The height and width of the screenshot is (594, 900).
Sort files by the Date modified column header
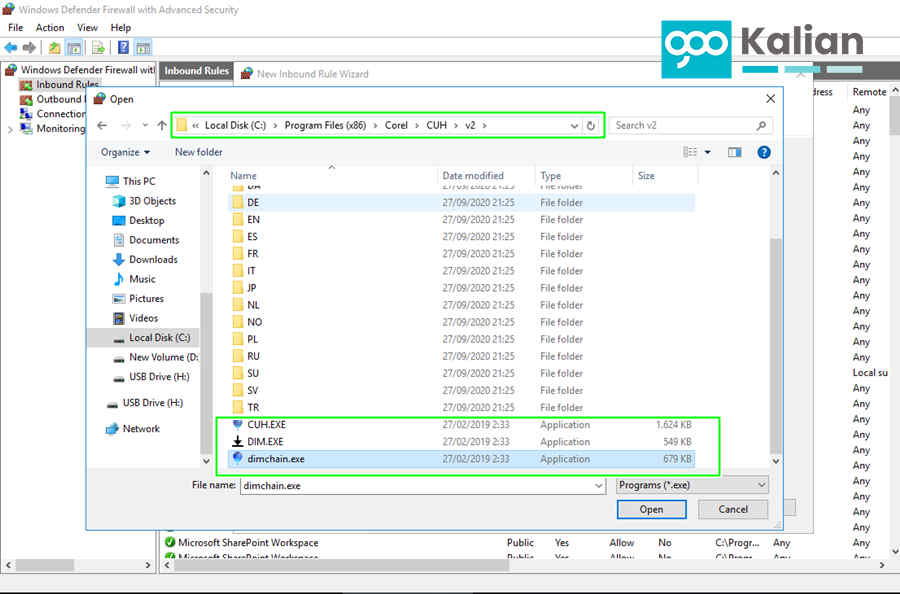point(473,176)
